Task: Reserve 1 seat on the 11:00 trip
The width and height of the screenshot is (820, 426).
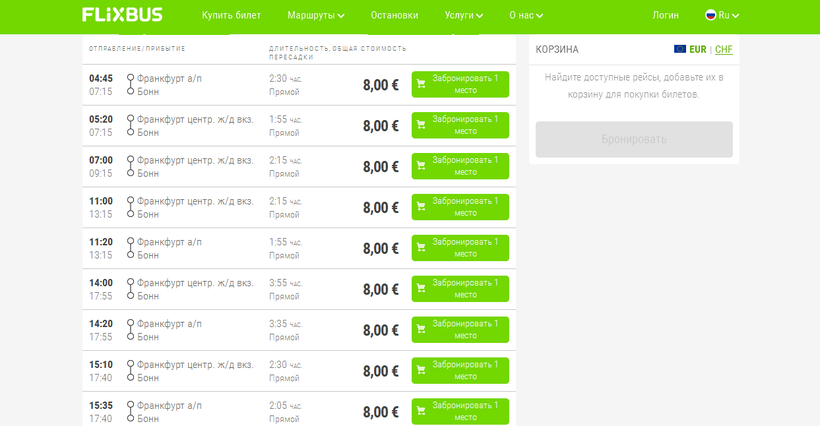Action: 460,208
